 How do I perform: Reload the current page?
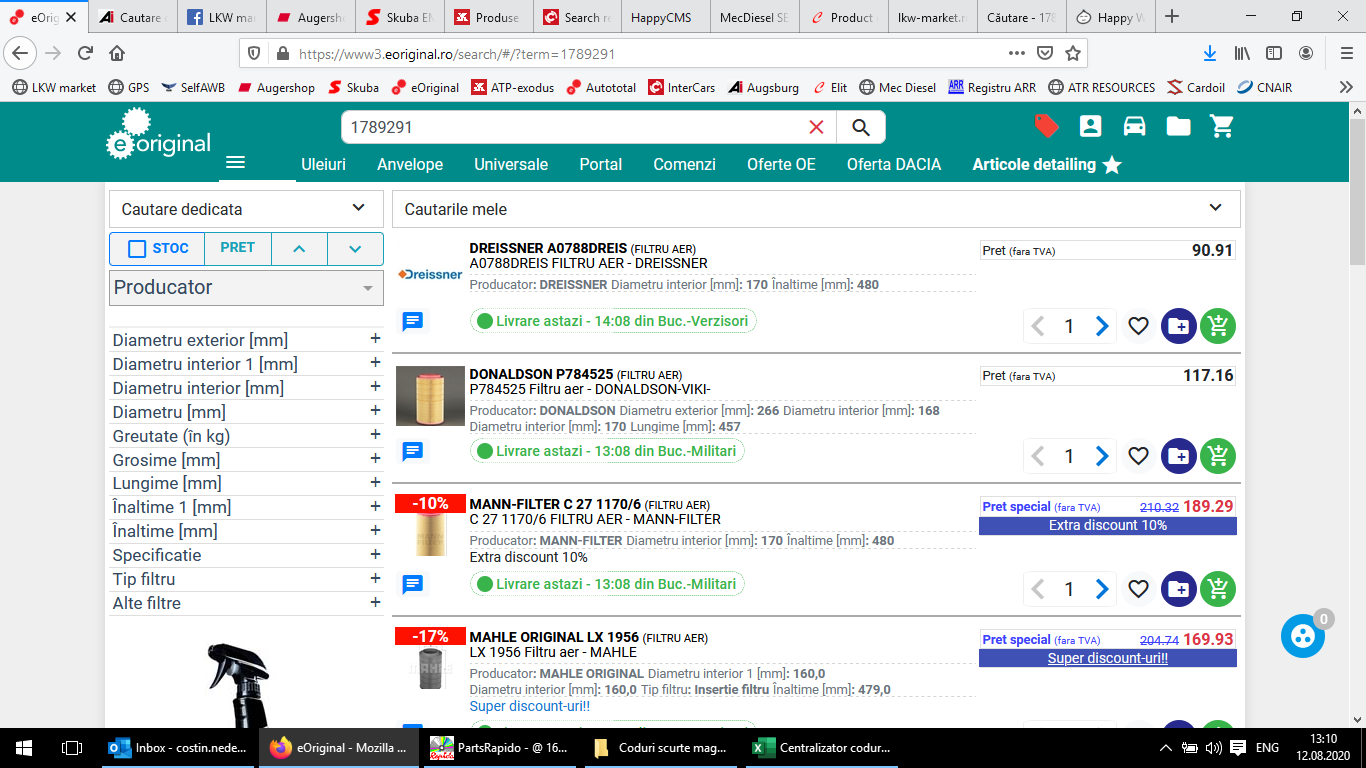pos(85,53)
